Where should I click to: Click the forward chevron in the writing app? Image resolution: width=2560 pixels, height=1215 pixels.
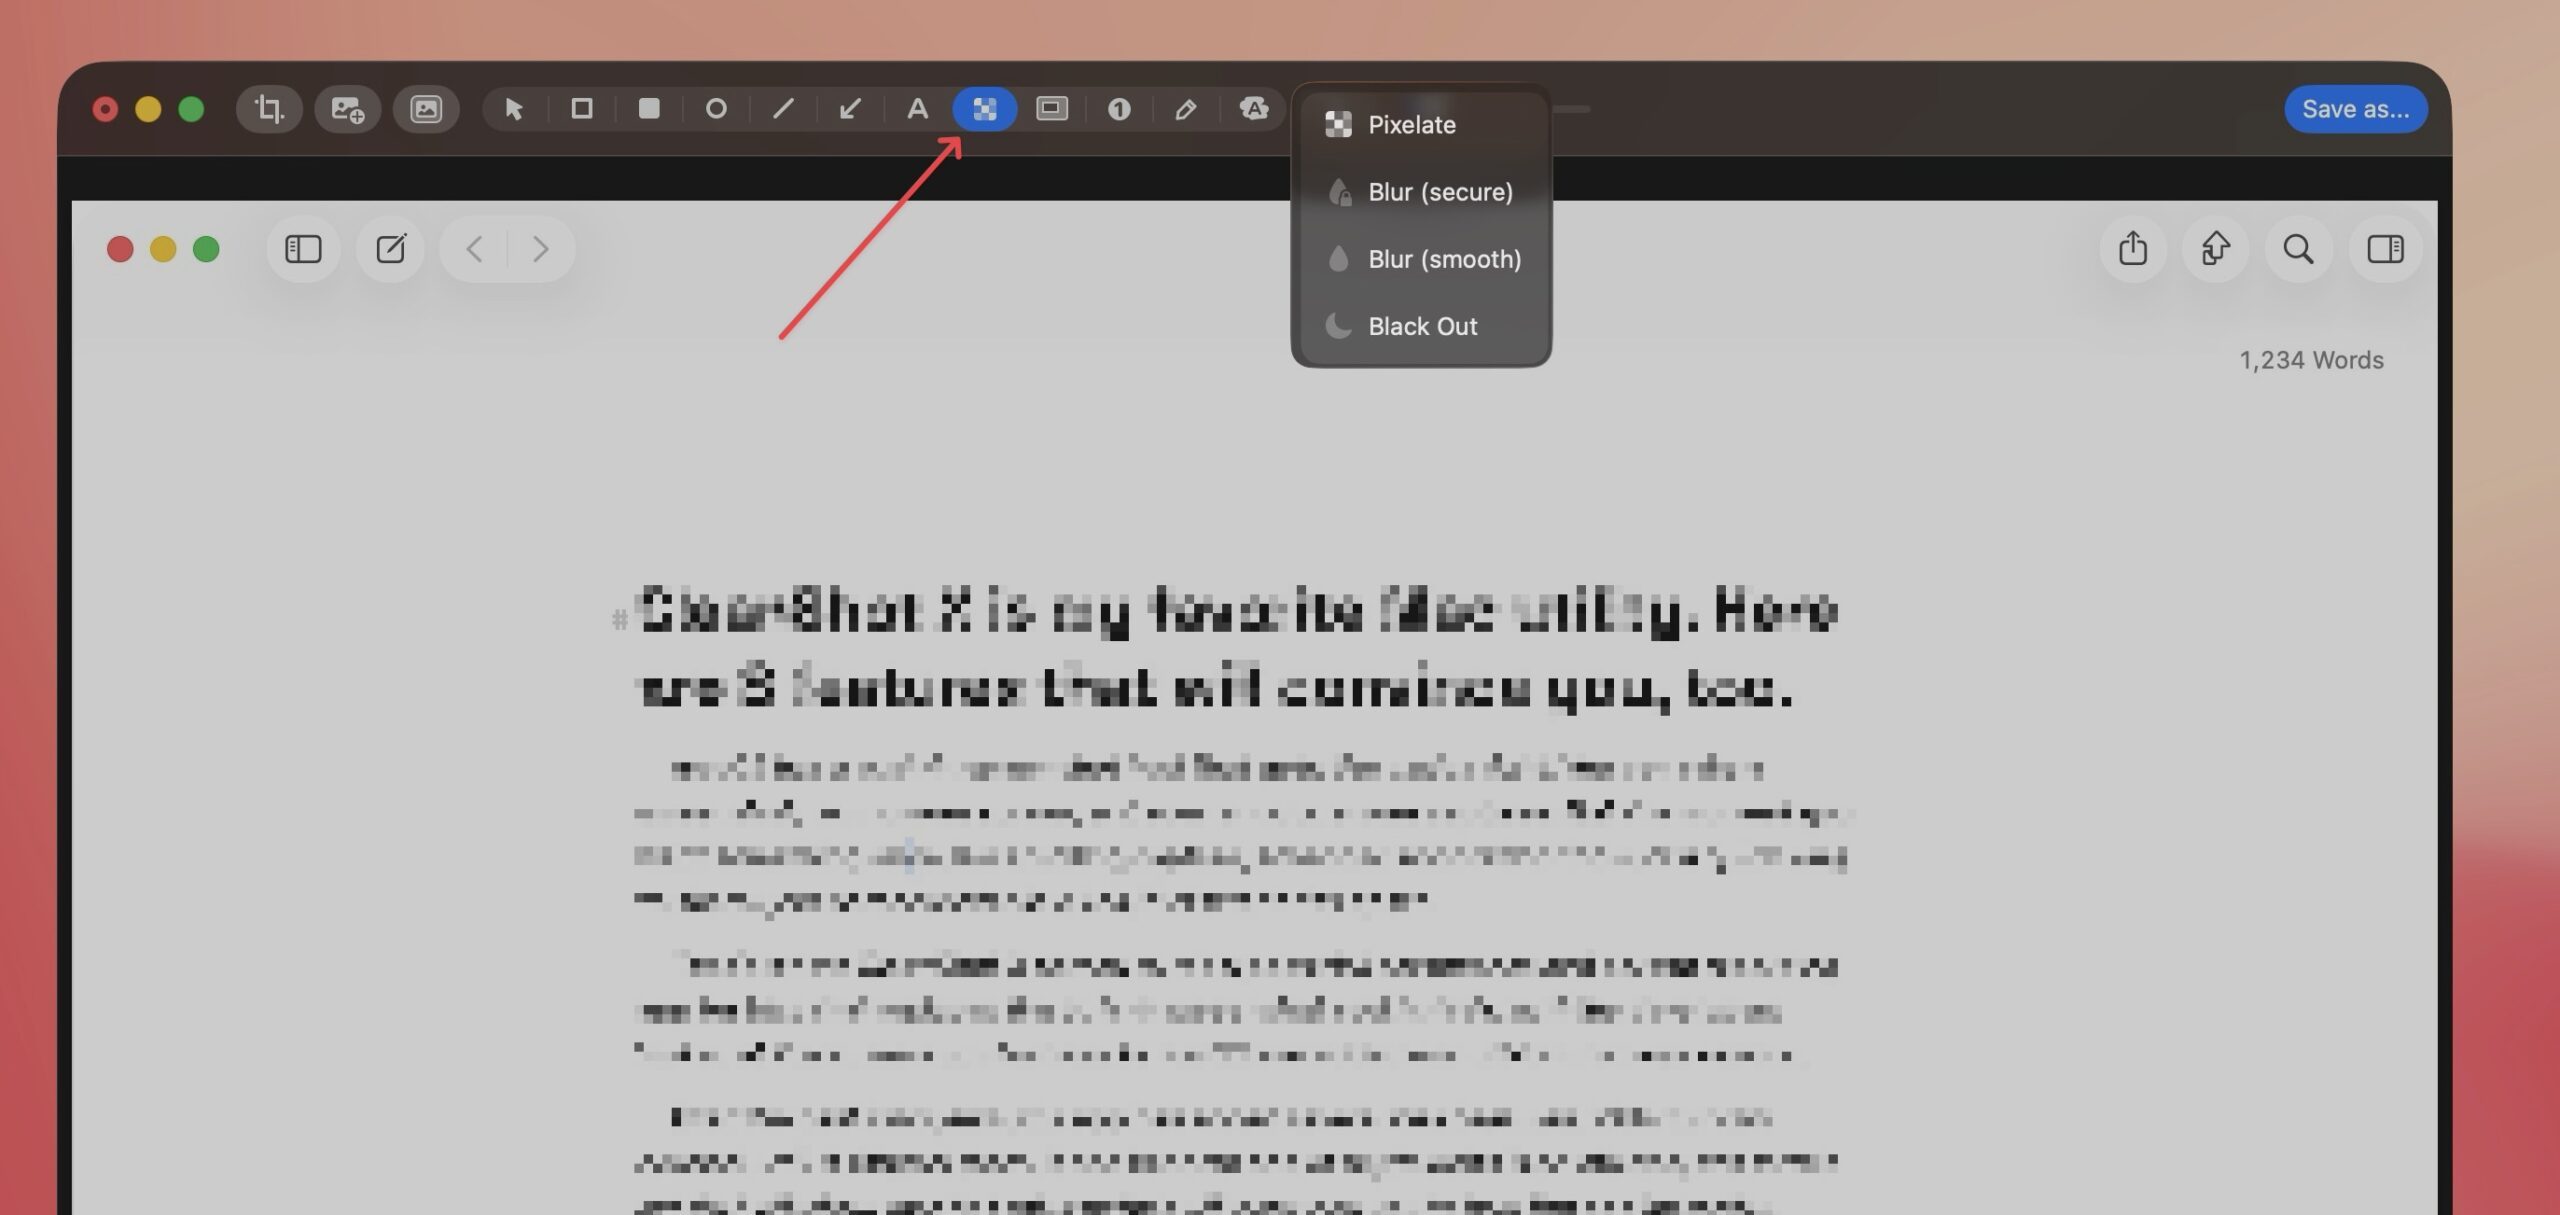pyautogui.click(x=541, y=248)
